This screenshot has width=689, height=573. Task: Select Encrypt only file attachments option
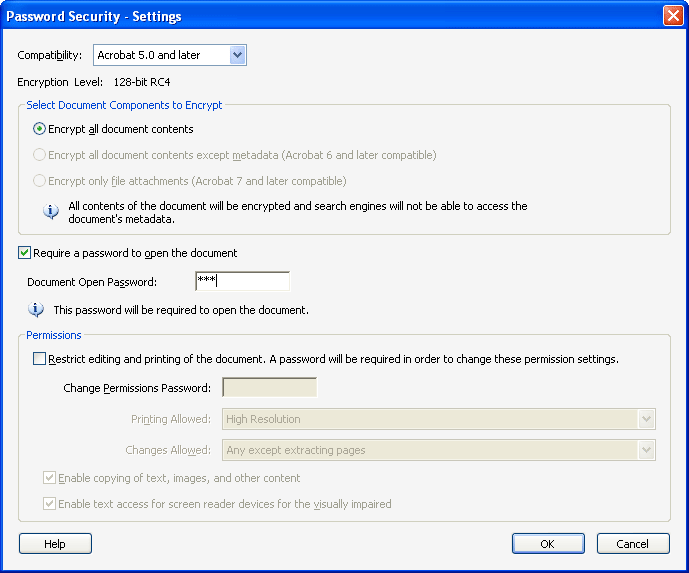coord(40,181)
